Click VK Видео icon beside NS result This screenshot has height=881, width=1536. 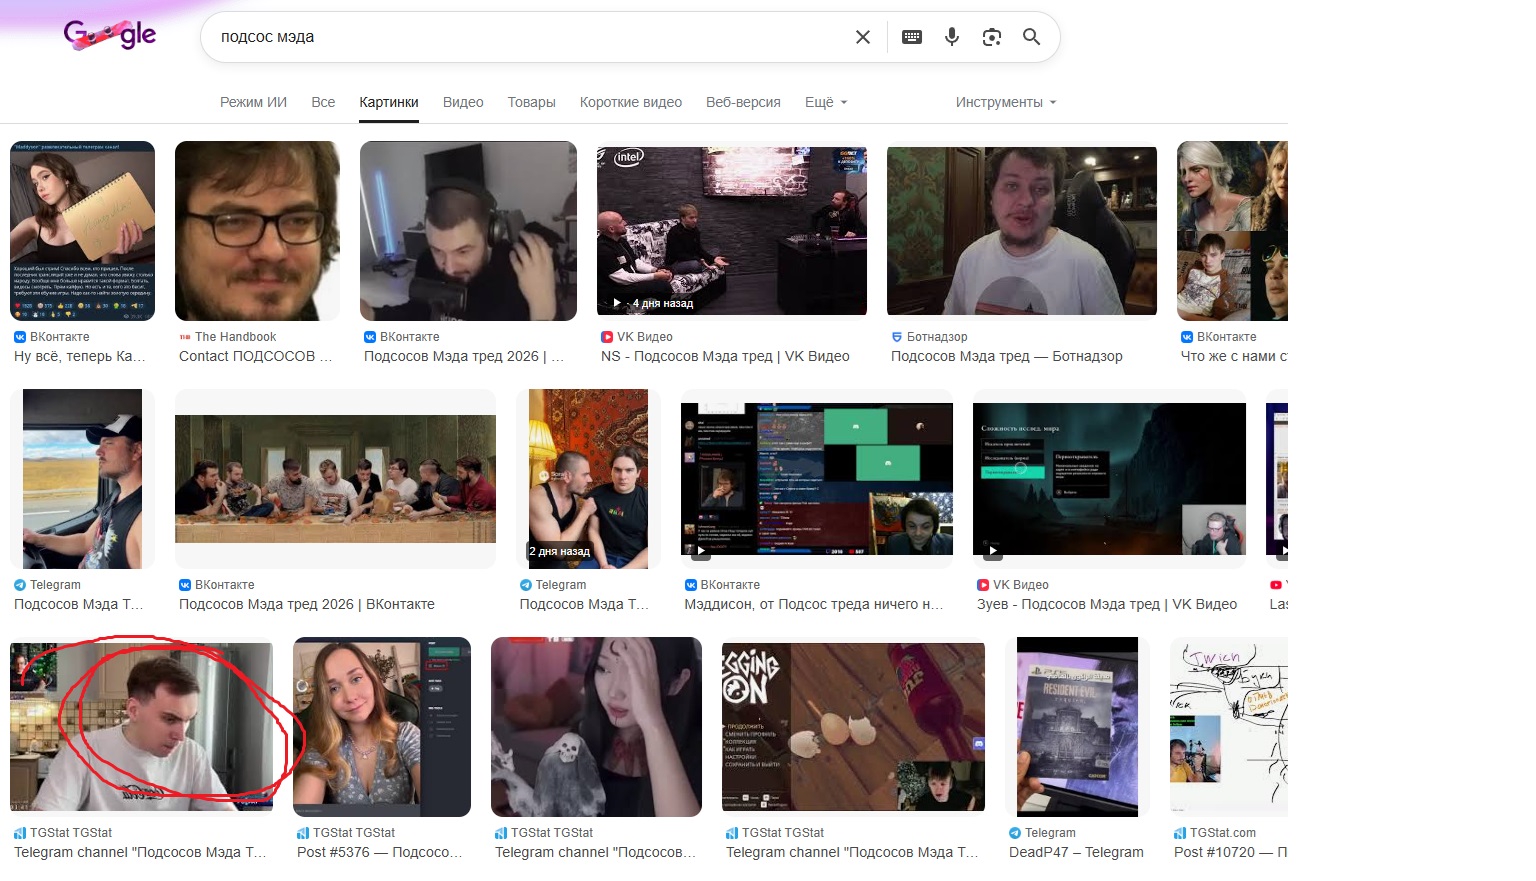tap(607, 337)
